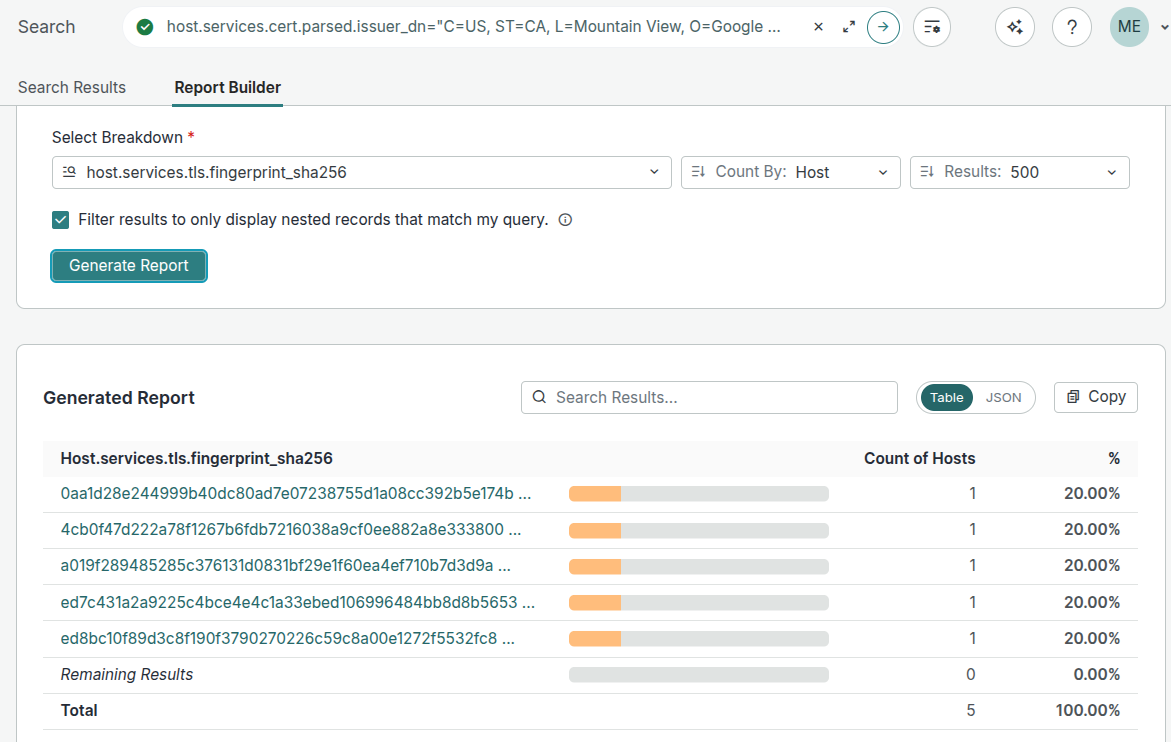This screenshot has width=1171, height=742.
Task: Click the Generate Report button
Action: pyautogui.click(x=129, y=266)
